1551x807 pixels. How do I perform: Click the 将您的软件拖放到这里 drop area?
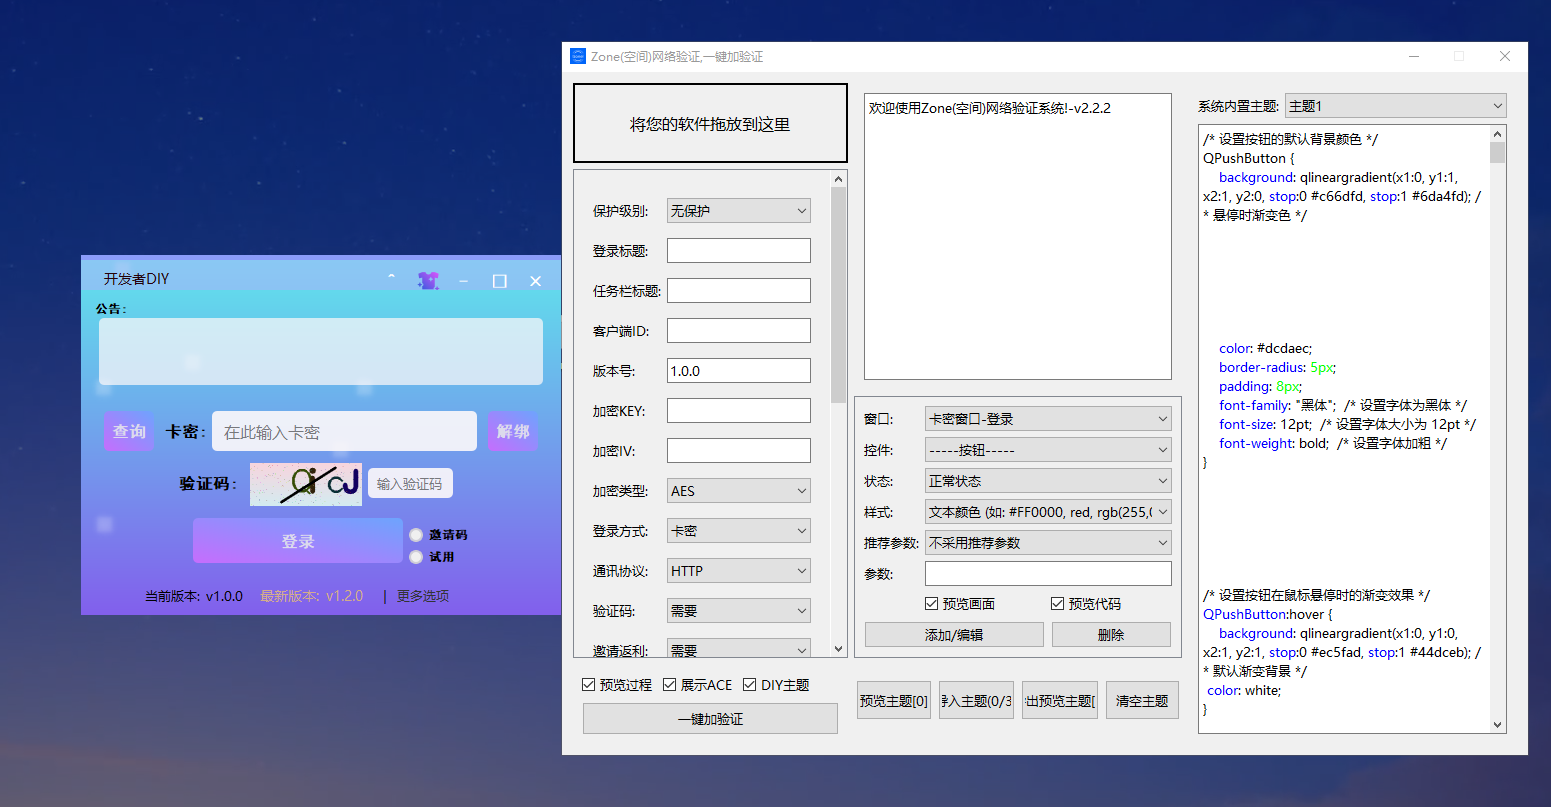[x=710, y=124]
